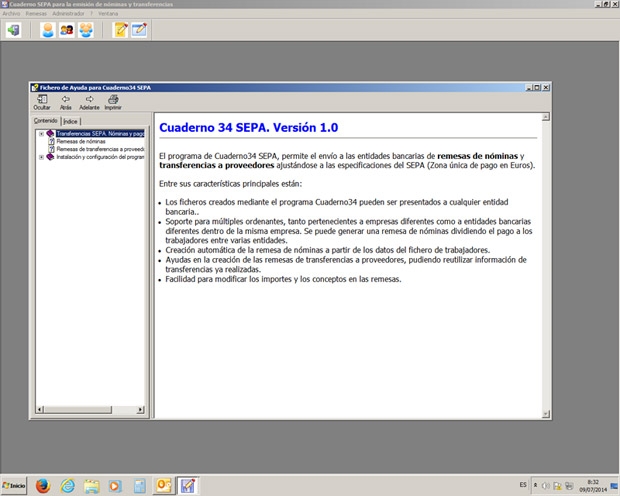Screen dimensions: 620x496
Task: Open Remesas de transferencias a proveedores topic
Action: [x=100, y=149]
